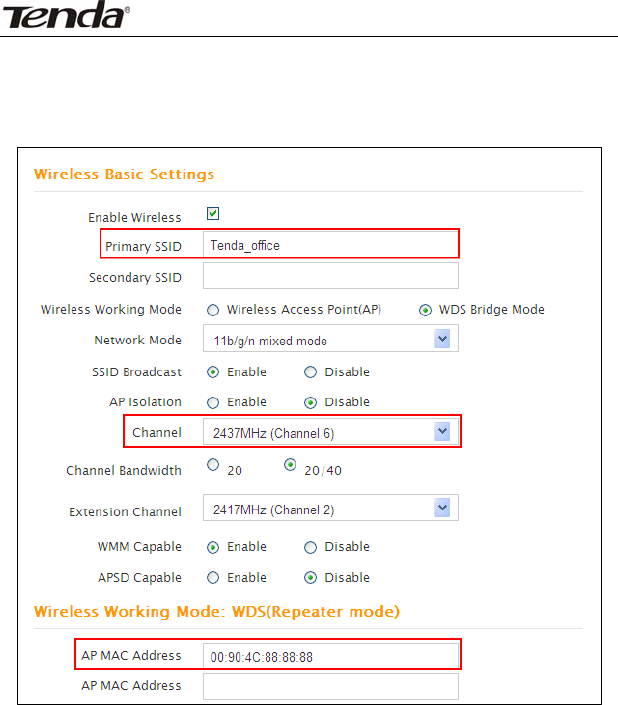
Task: Select WDS Bridge Mode radio button
Action: tap(425, 310)
